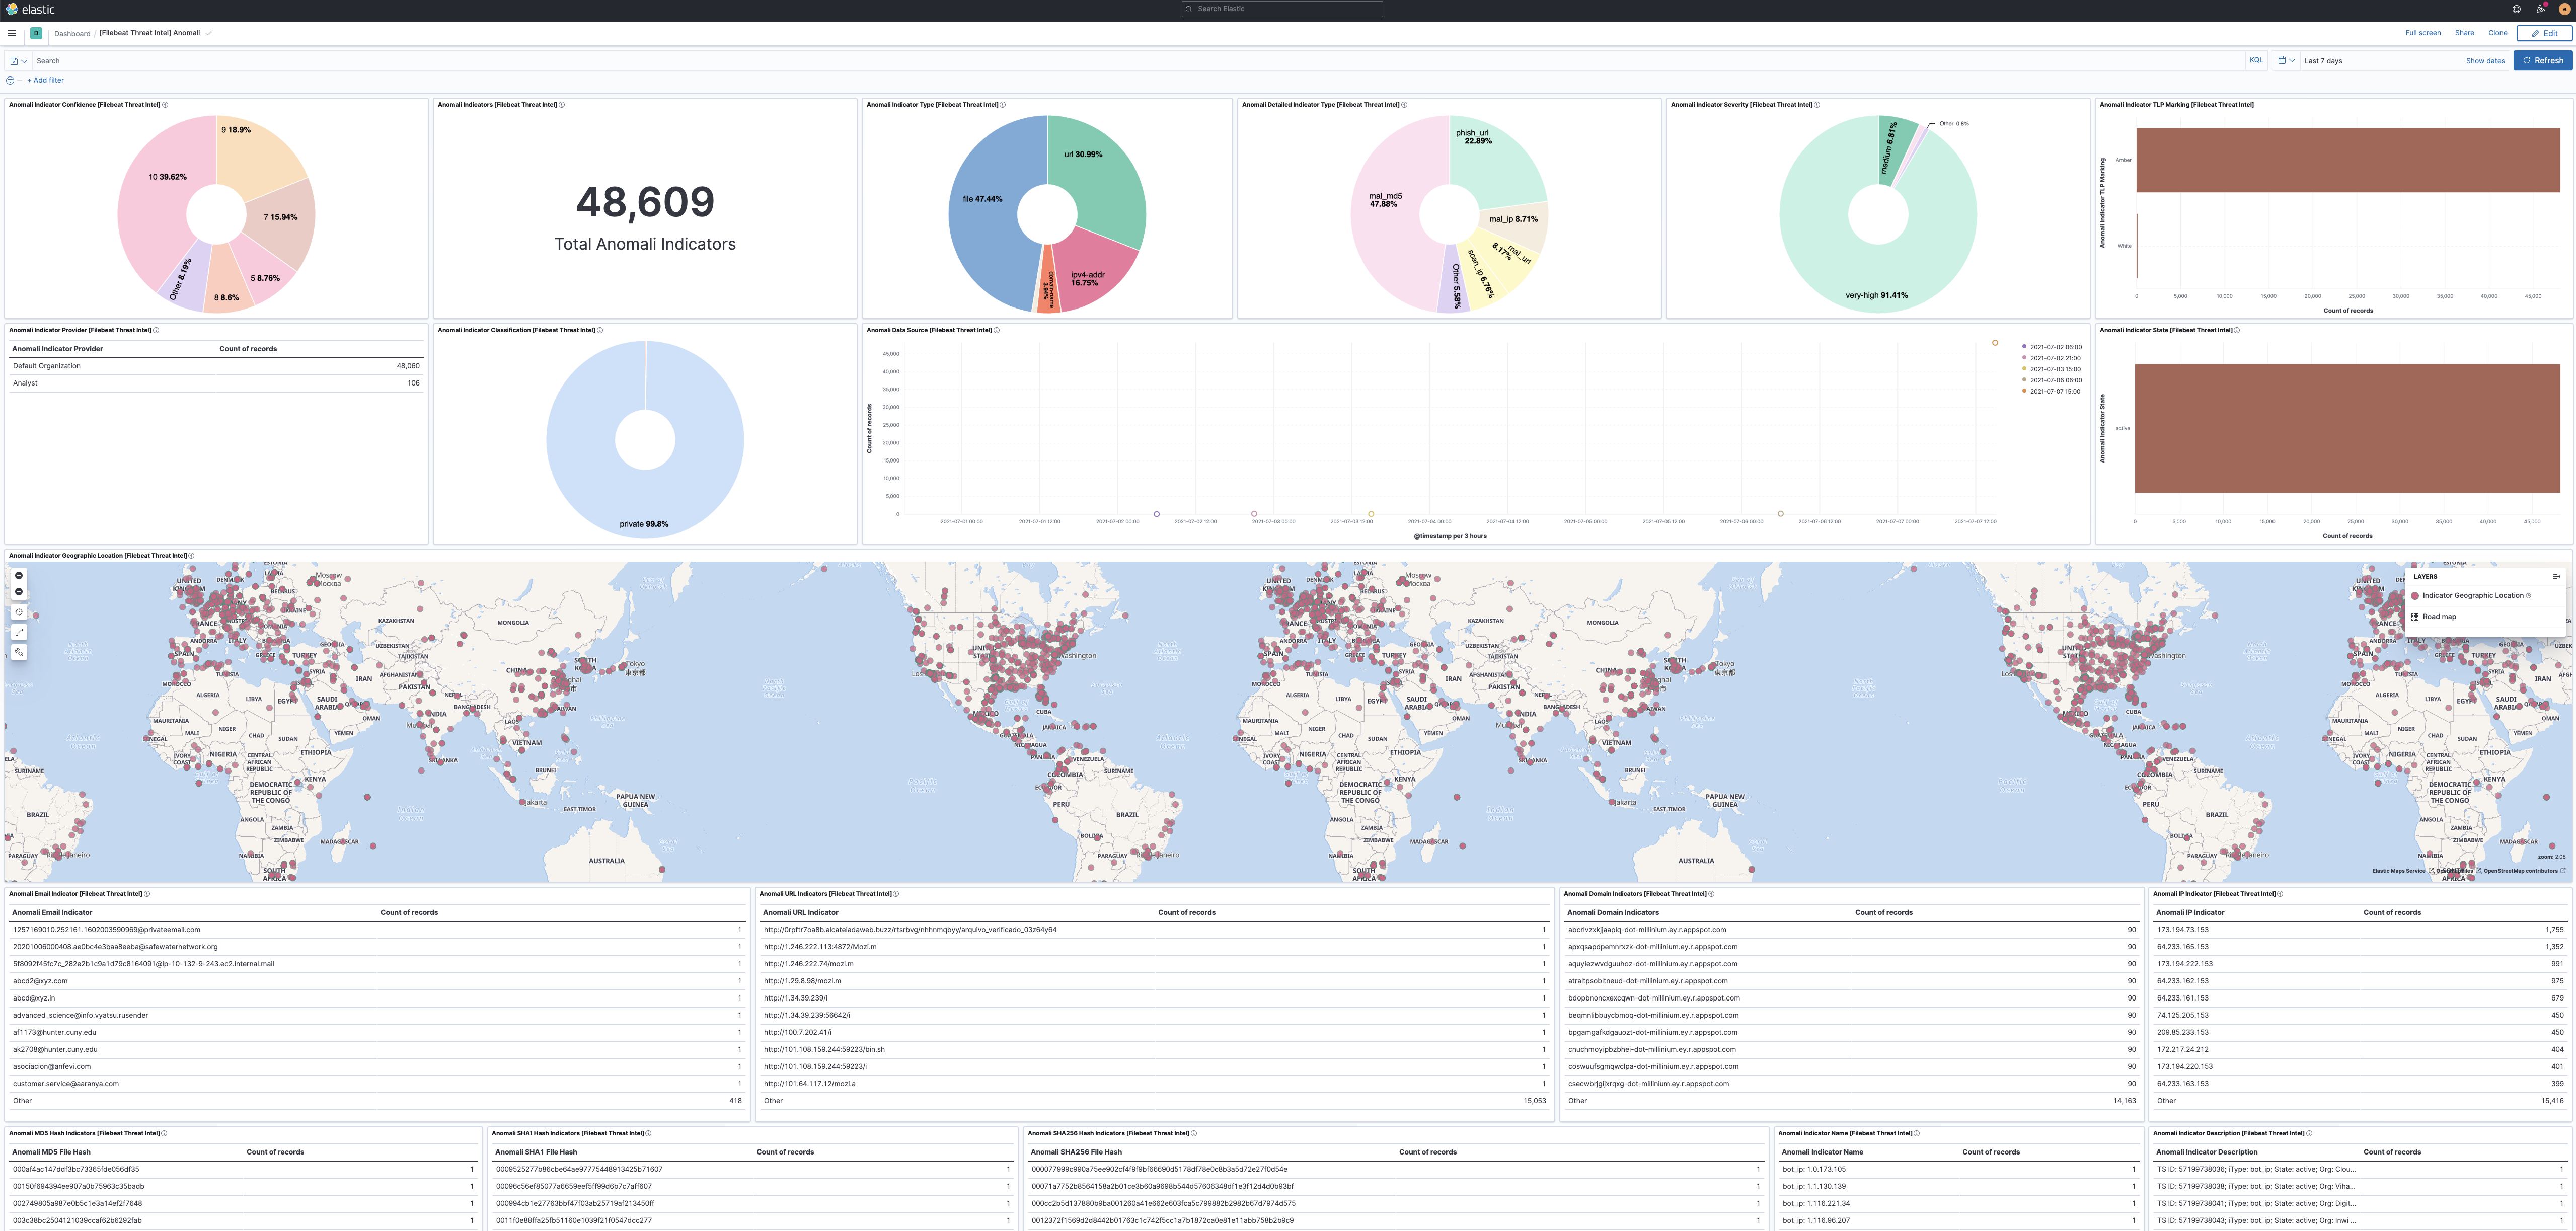Open the main navigation hamburger menu

coord(11,32)
